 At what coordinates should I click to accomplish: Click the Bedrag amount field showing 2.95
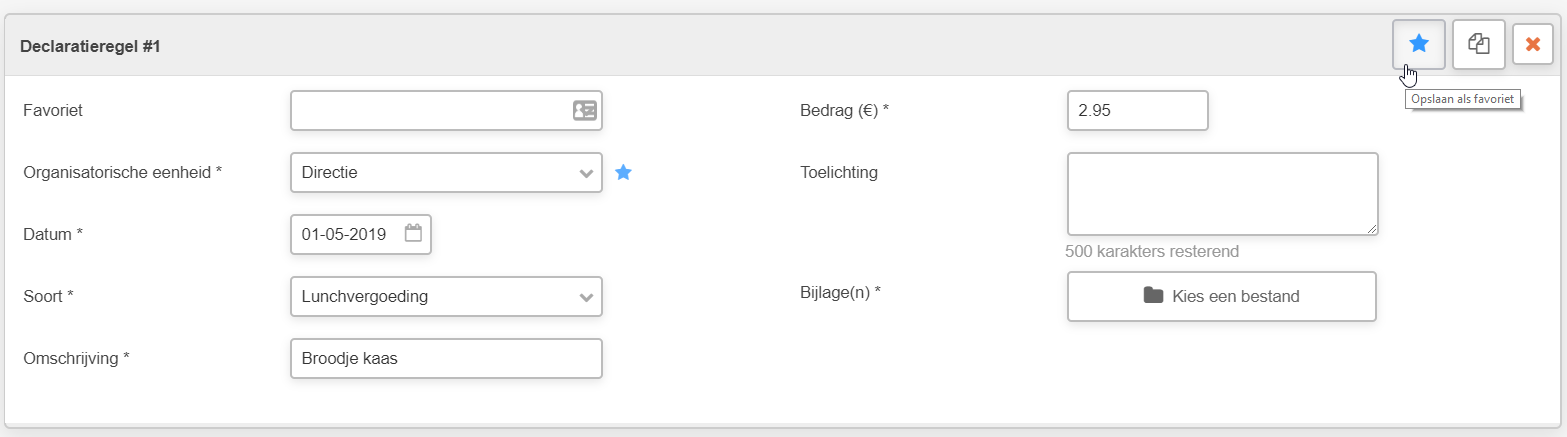tap(1138, 110)
